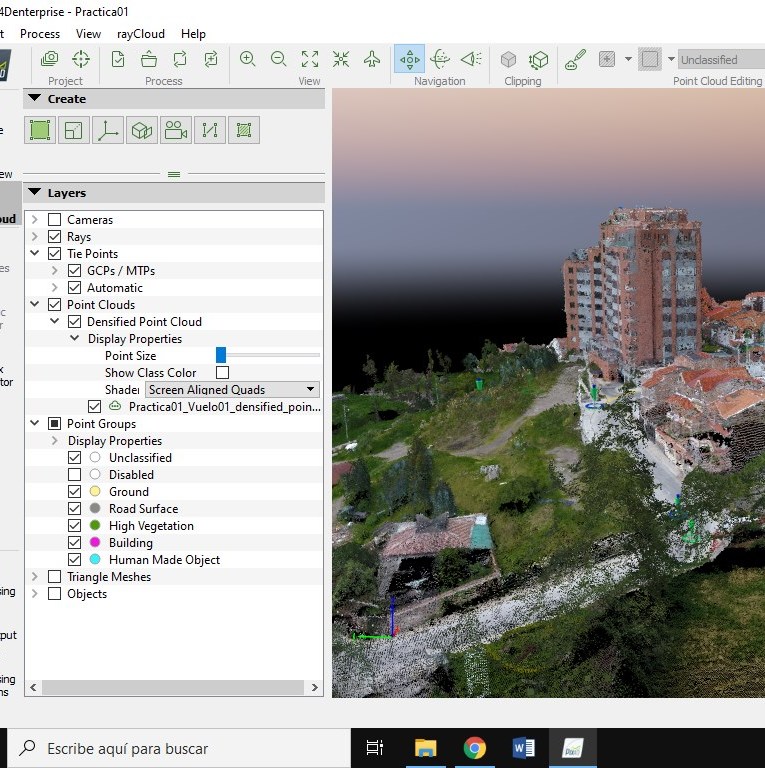This screenshot has width=765, height=768.
Task: Enable the Cameras layer checkbox
Action: click(55, 220)
